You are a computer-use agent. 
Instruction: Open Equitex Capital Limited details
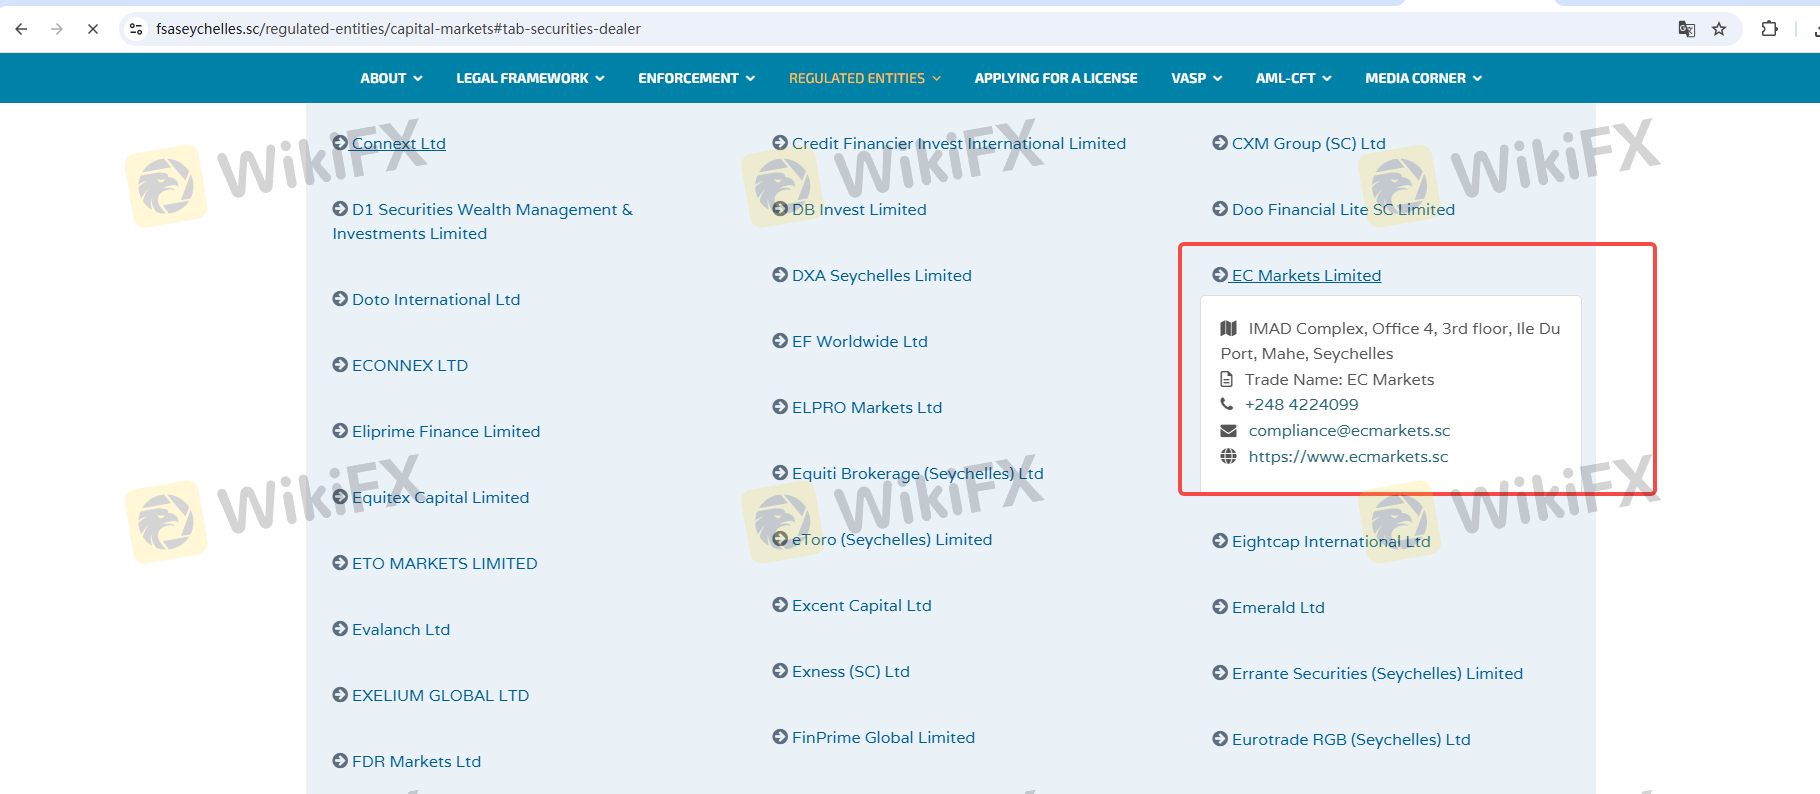tap(430, 497)
